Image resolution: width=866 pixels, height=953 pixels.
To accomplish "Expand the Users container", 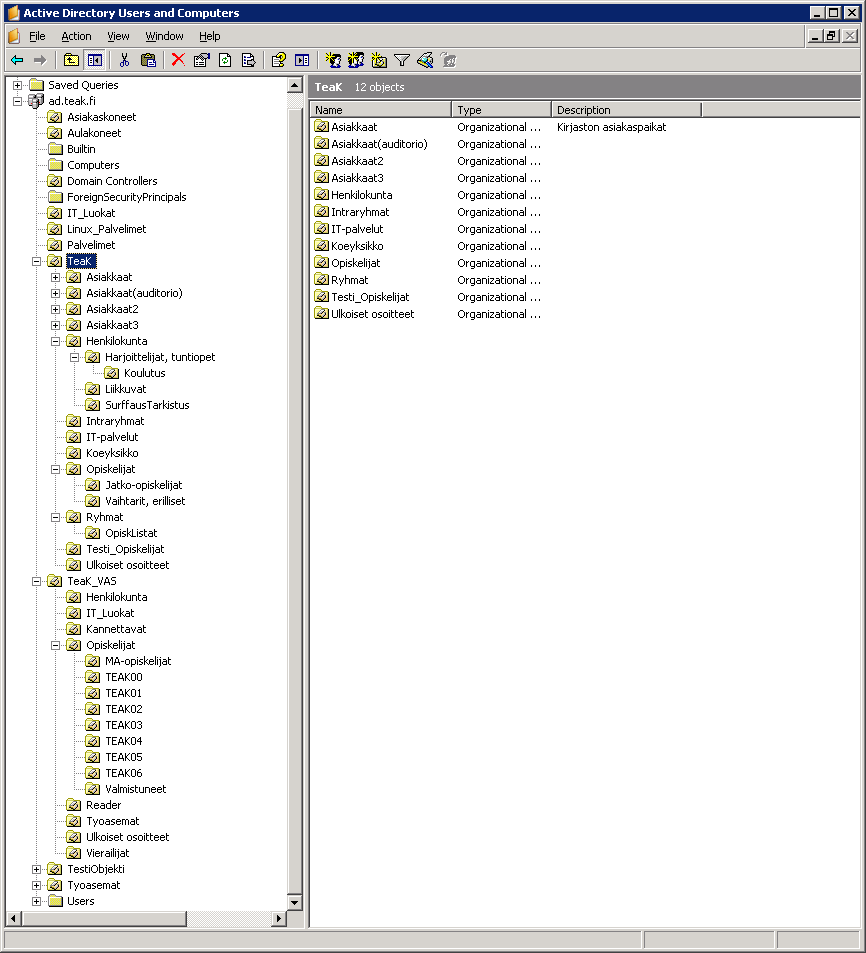I will 36,901.
